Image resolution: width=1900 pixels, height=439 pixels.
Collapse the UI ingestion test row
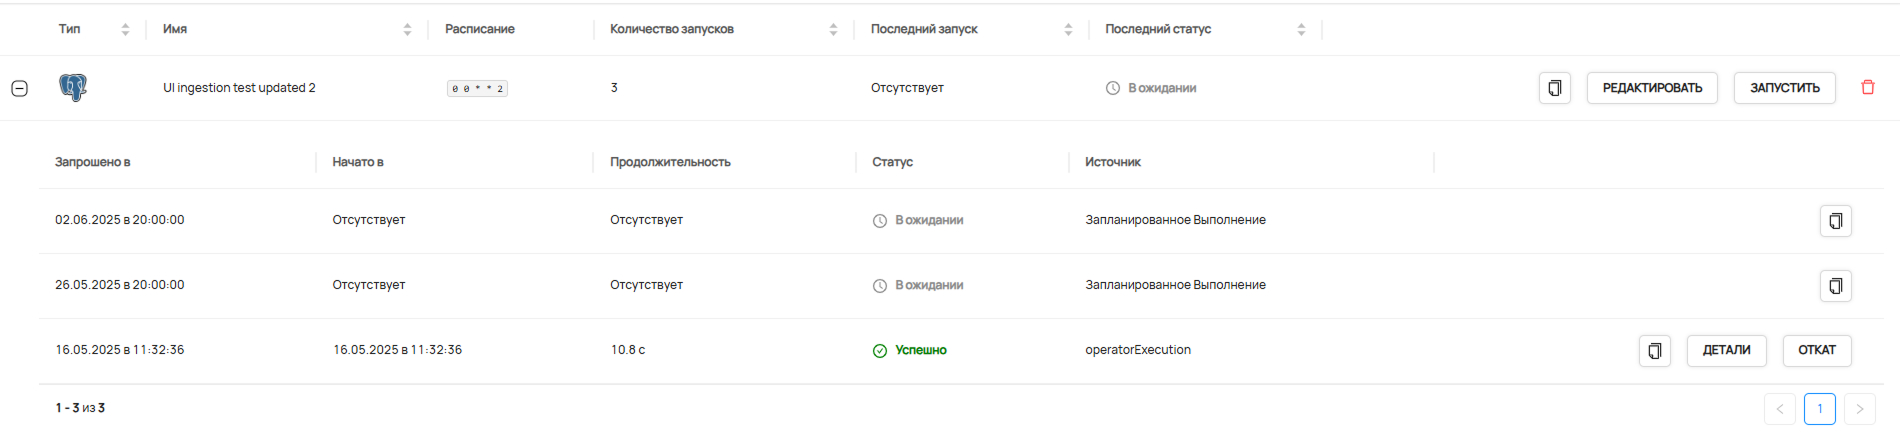pyautogui.click(x=19, y=88)
